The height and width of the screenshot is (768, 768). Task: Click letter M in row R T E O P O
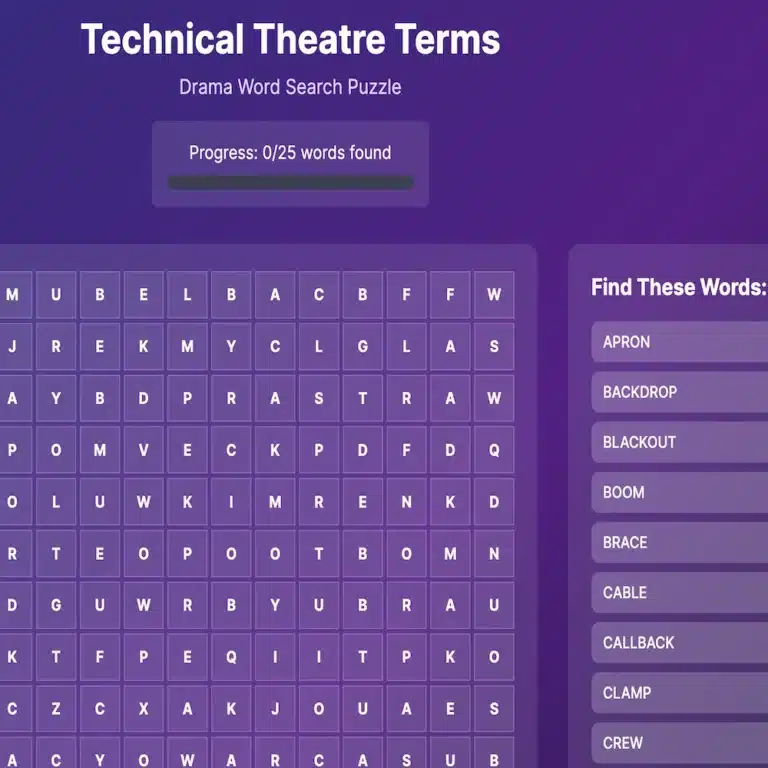[x=450, y=553]
